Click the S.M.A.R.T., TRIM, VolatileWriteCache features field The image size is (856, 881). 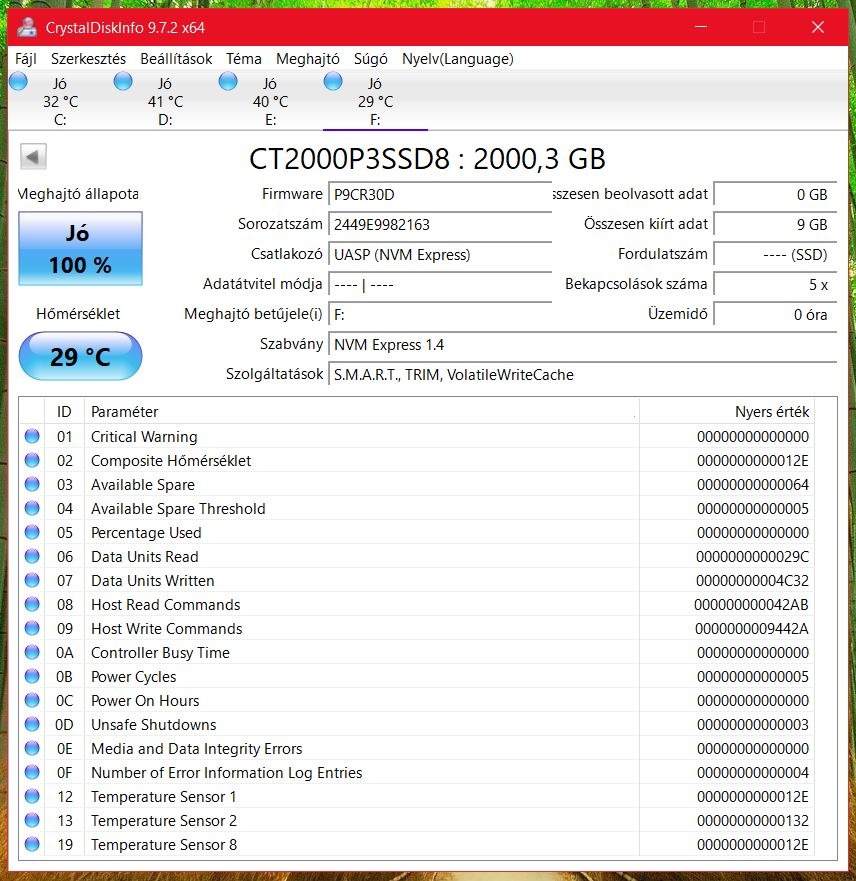(x=582, y=375)
